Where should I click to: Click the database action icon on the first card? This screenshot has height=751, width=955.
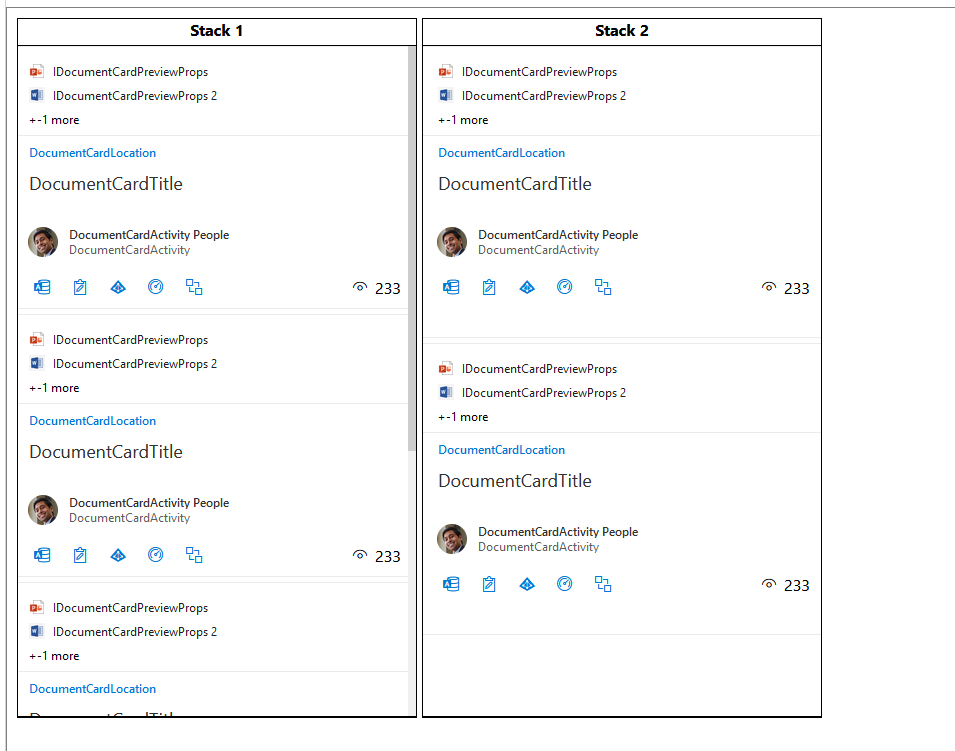coord(41,287)
